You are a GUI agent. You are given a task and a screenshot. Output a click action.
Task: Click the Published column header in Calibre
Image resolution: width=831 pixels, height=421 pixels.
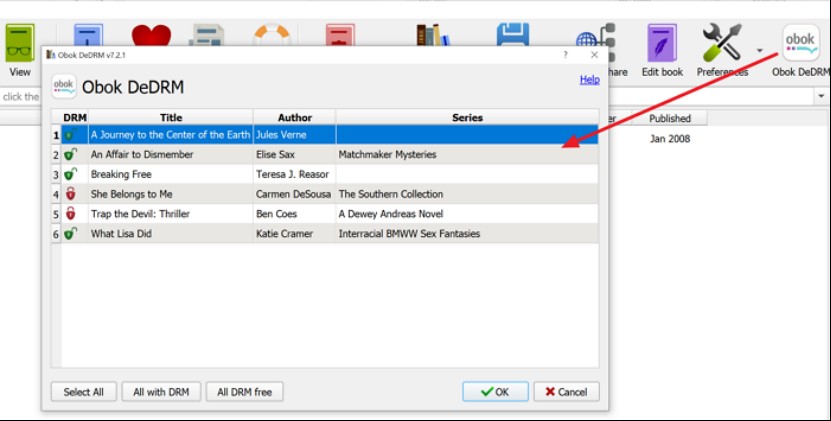pyautogui.click(x=669, y=118)
